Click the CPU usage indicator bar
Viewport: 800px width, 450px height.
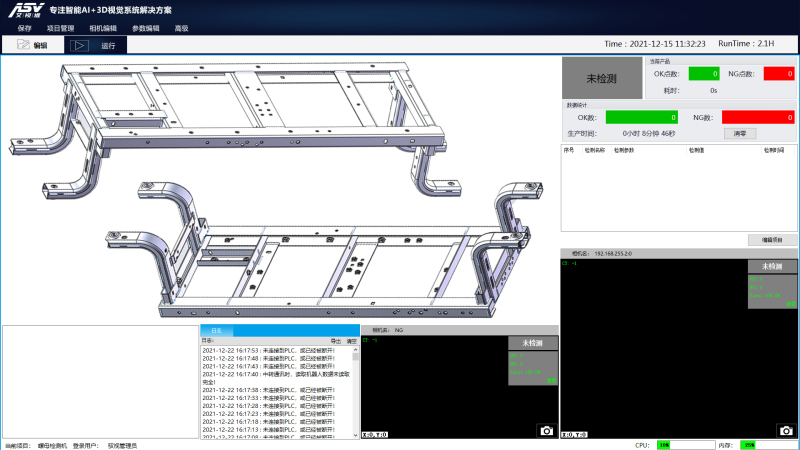click(x=685, y=445)
